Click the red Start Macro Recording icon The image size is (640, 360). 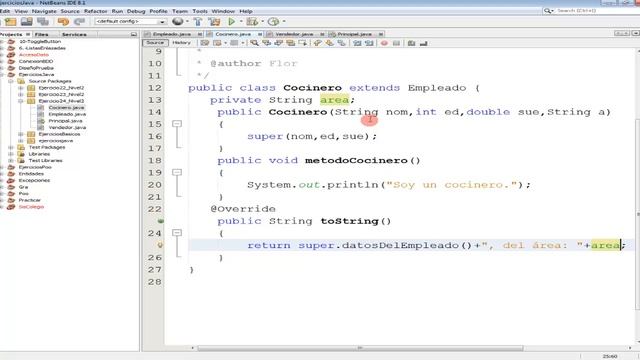pyautogui.click(x=384, y=43)
